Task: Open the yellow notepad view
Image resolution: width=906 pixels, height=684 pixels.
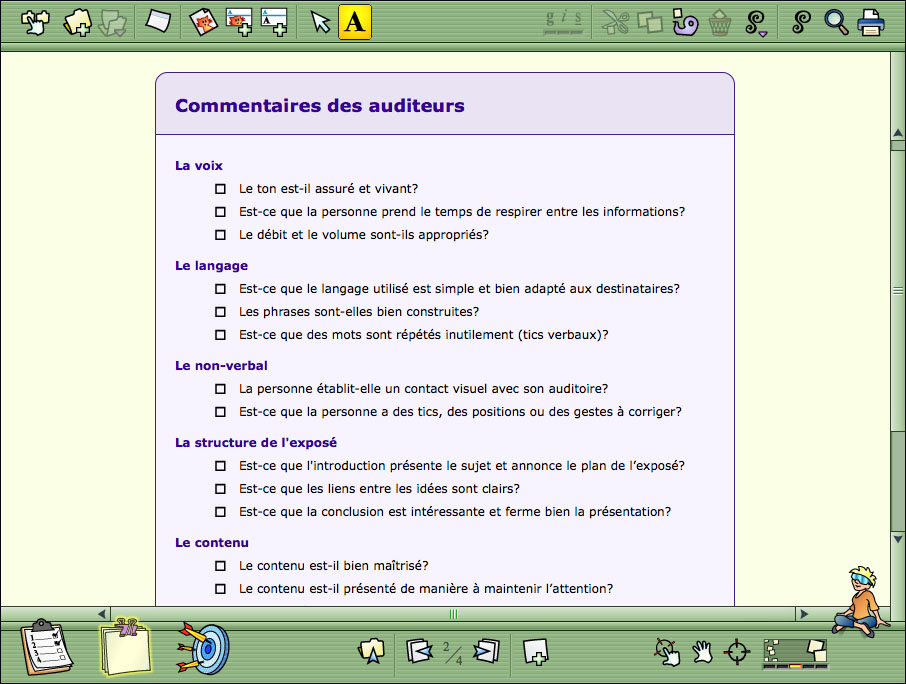Action: point(125,647)
